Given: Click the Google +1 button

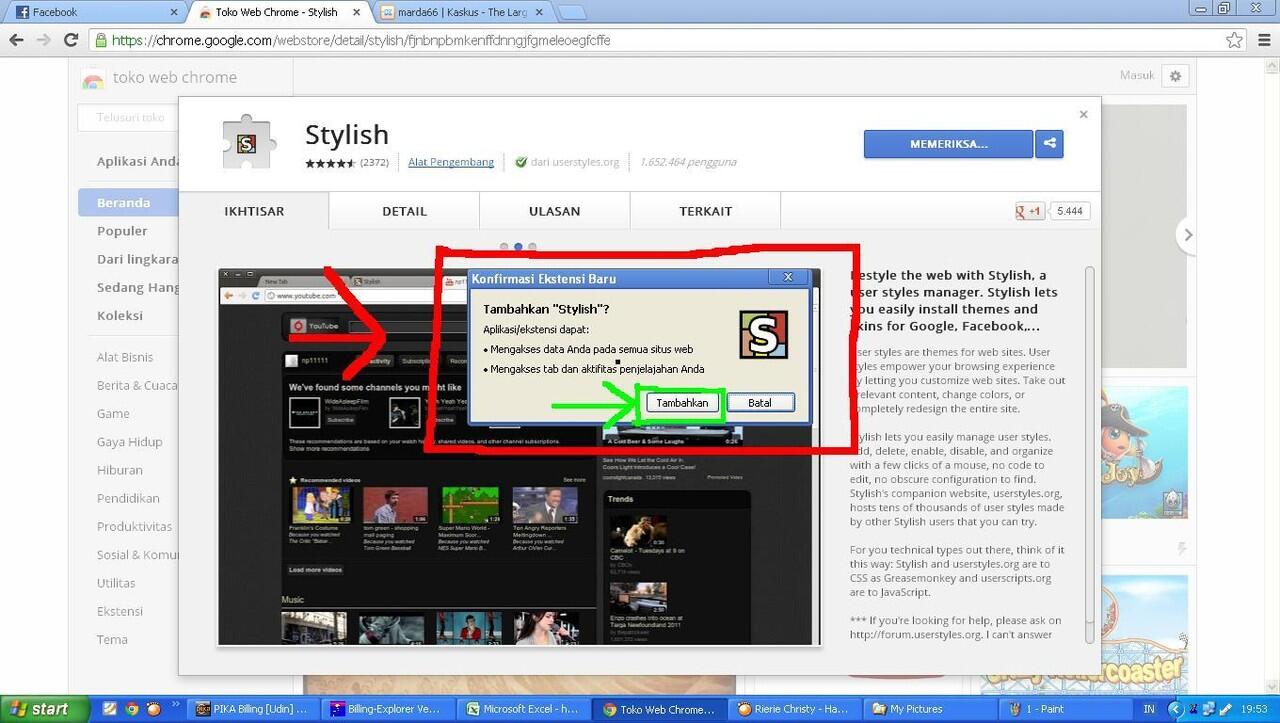Looking at the screenshot, I should coord(1030,211).
